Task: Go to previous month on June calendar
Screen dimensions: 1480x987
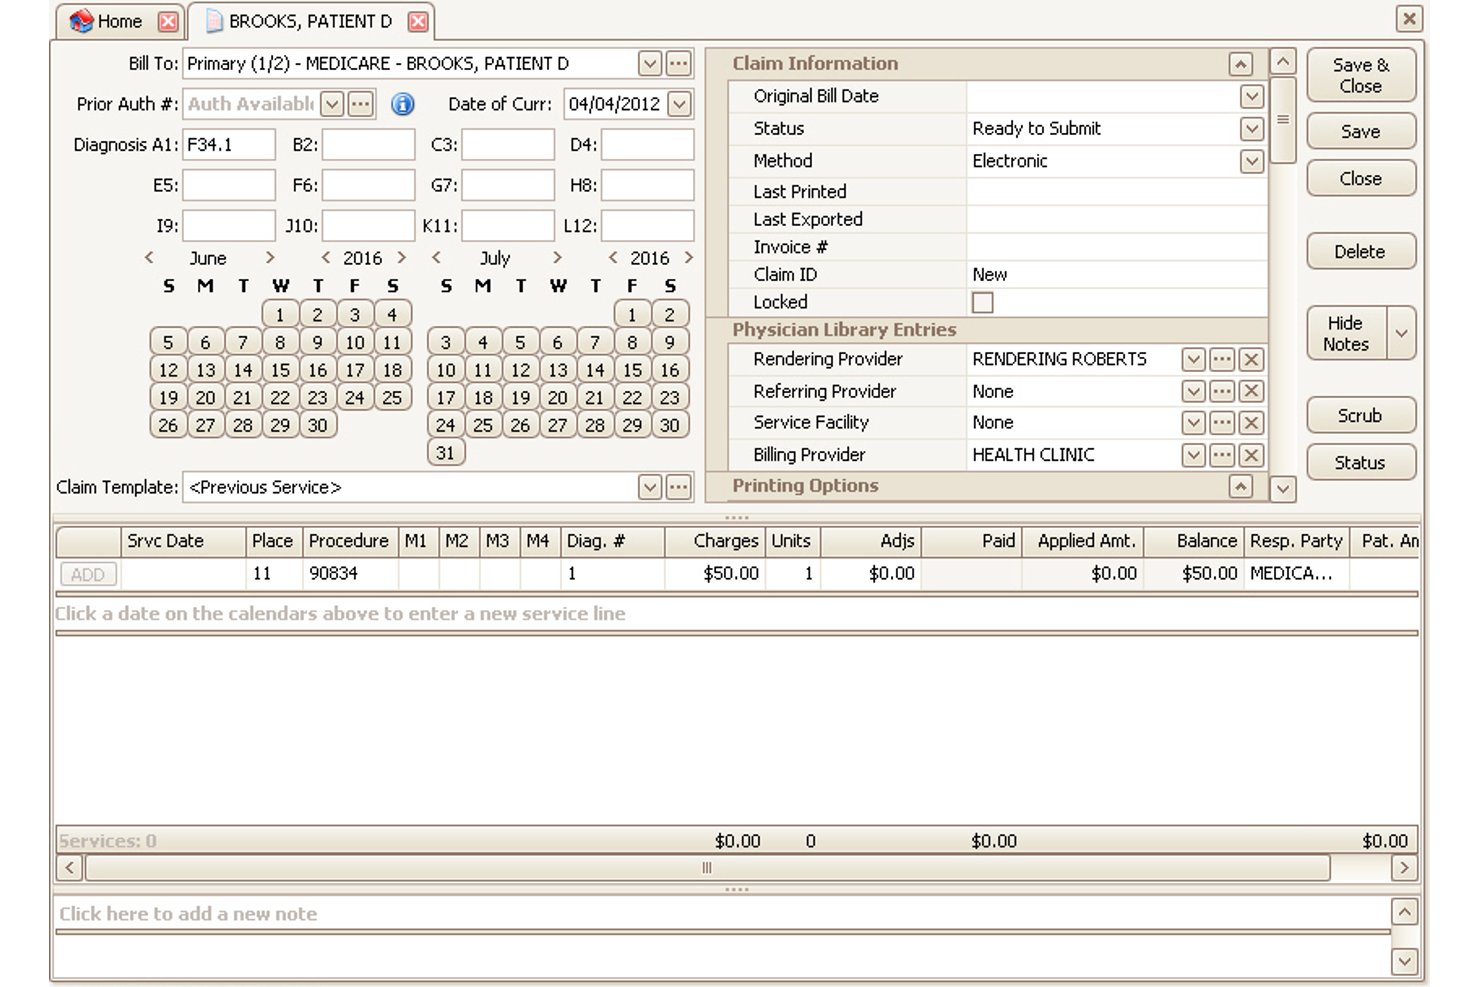Action: tap(149, 258)
